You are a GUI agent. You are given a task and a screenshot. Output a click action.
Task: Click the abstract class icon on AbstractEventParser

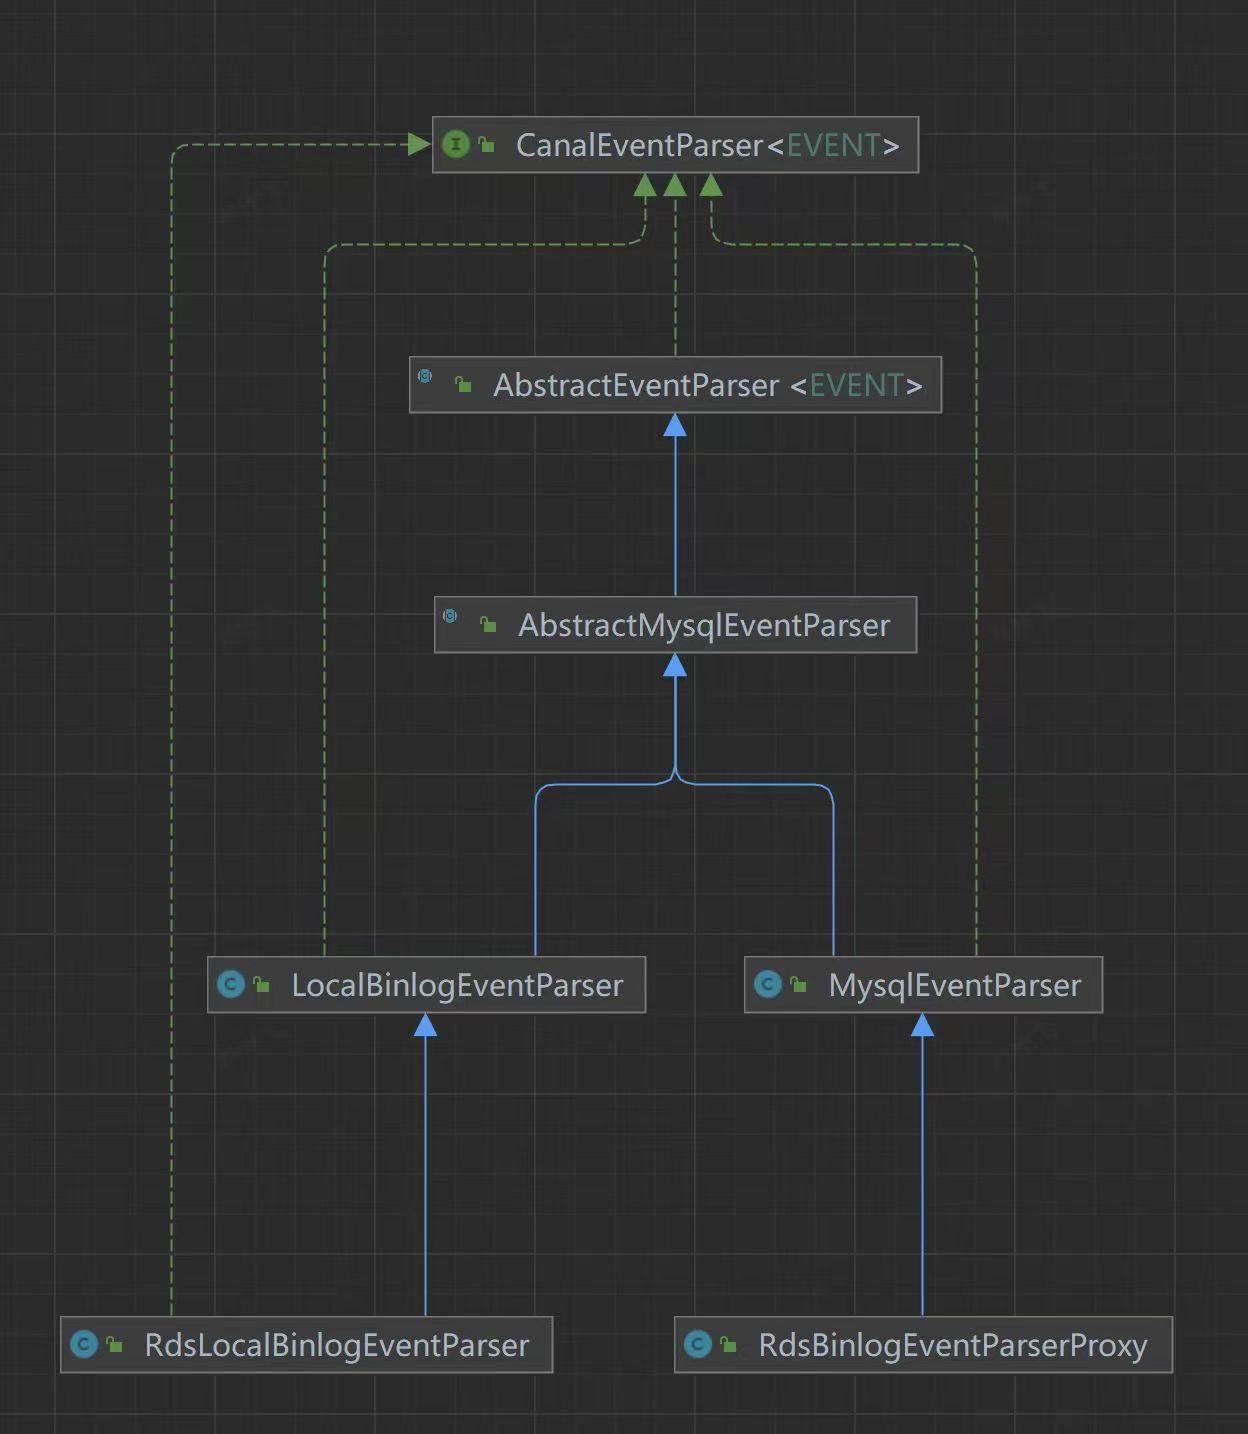tap(425, 377)
